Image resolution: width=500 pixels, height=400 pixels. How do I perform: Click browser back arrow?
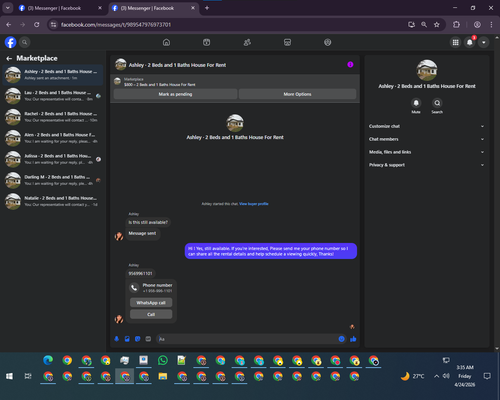point(9,25)
